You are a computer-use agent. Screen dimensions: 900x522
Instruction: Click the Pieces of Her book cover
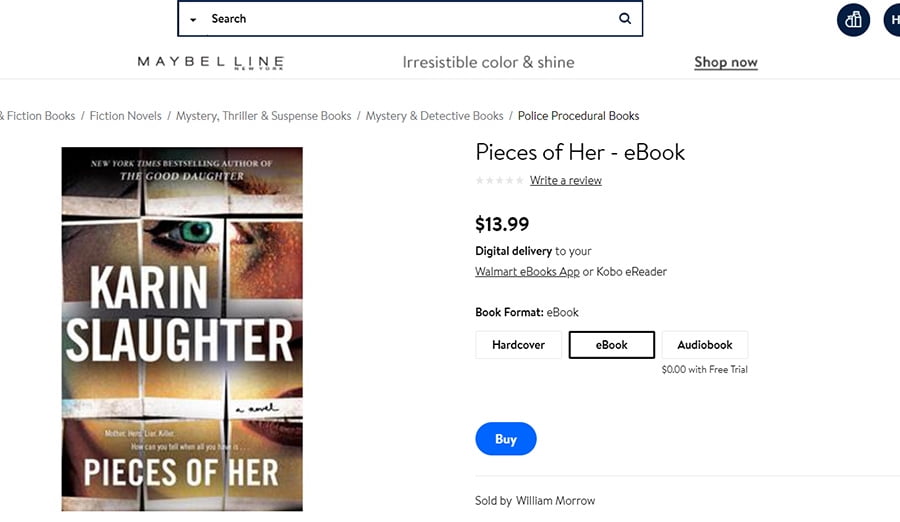coord(182,329)
